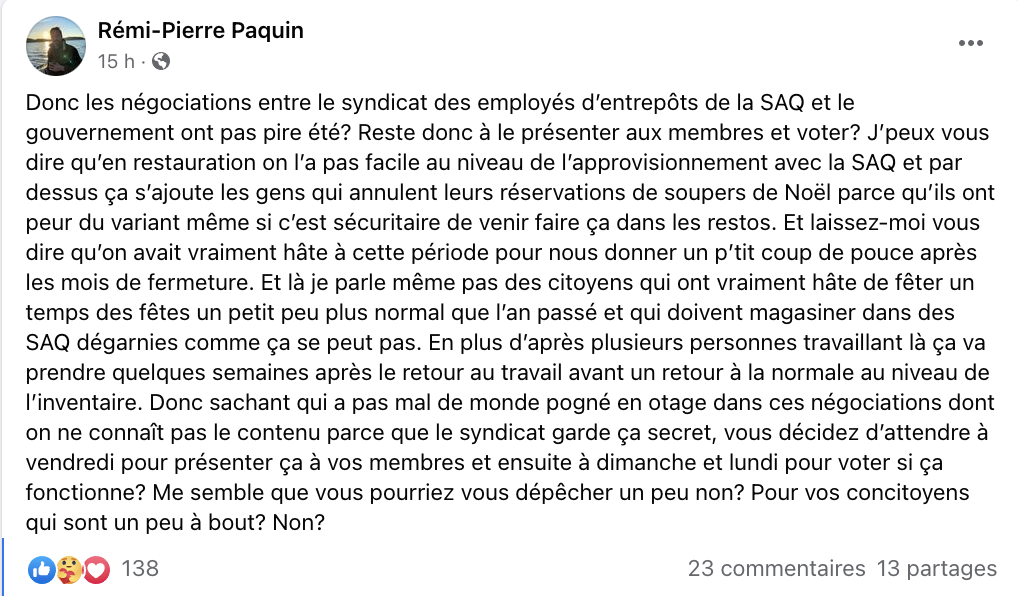Click the red Love heart reaction icon
1018x596 pixels.
click(96, 570)
